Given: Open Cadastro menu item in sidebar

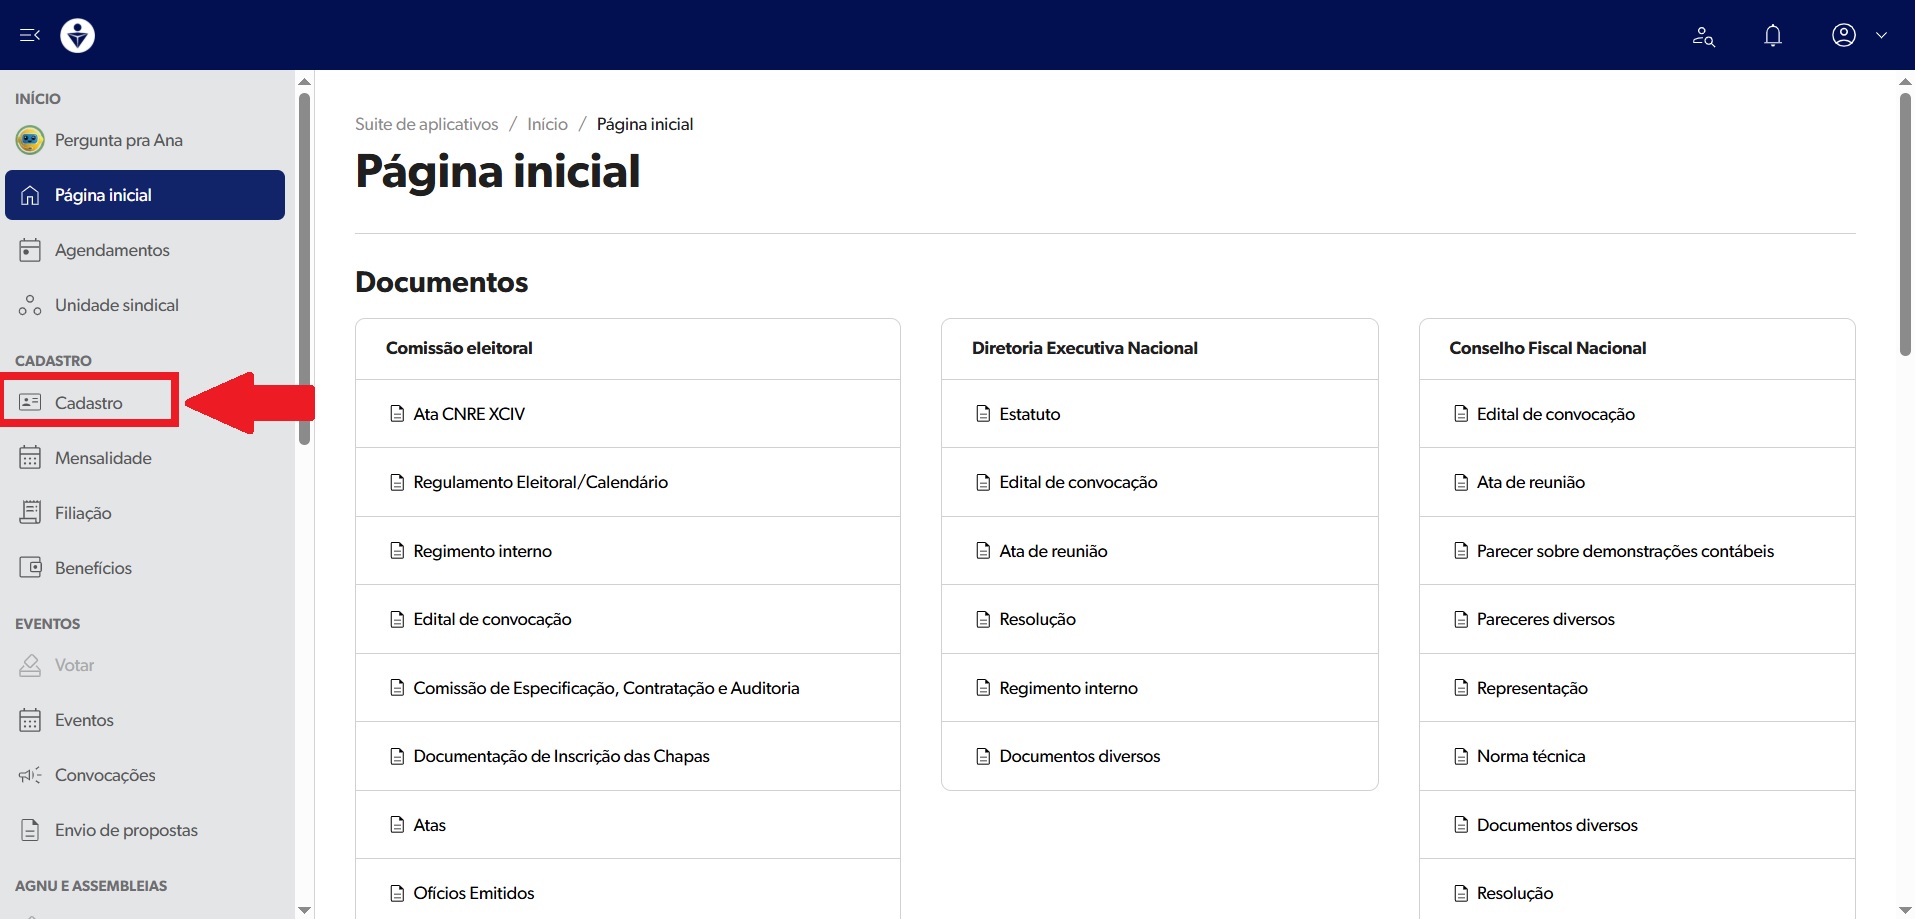Looking at the screenshot, I should tap(89, 402).
